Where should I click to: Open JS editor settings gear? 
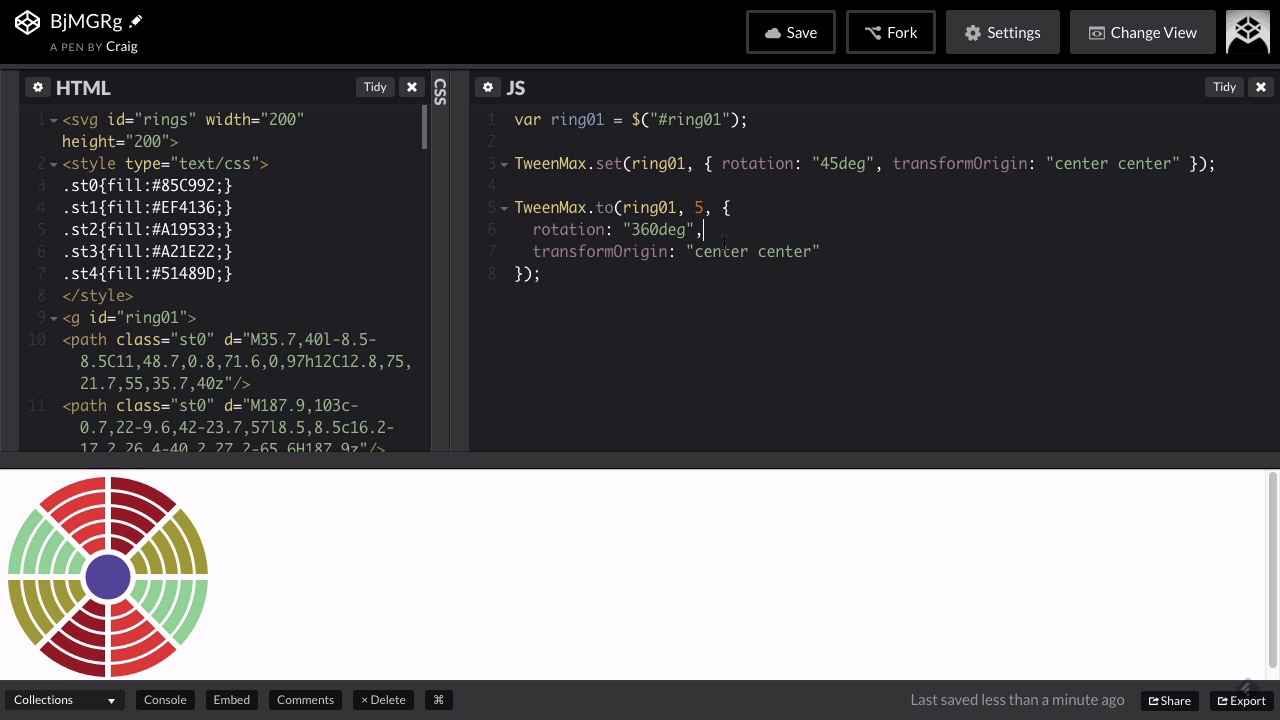coord(488,87)
